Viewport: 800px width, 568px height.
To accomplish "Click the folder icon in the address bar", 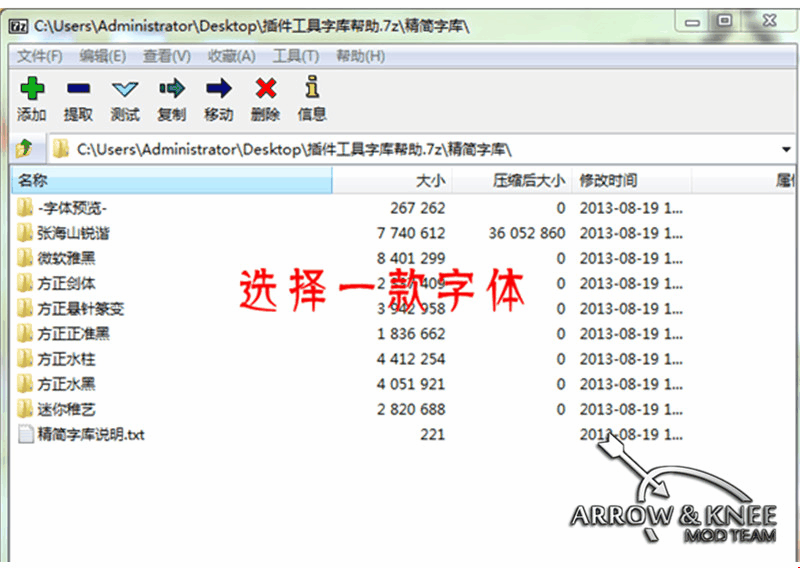I will click(61, 149).
